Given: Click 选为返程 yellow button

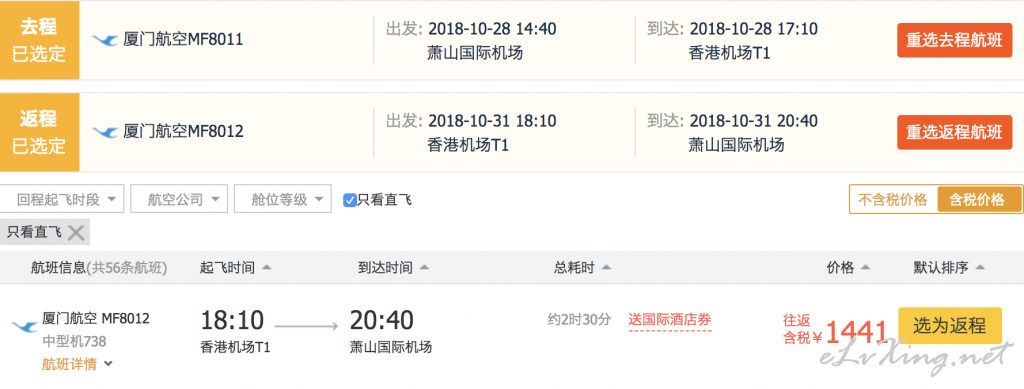Looking at the screenshot, I should coord(950,325).
